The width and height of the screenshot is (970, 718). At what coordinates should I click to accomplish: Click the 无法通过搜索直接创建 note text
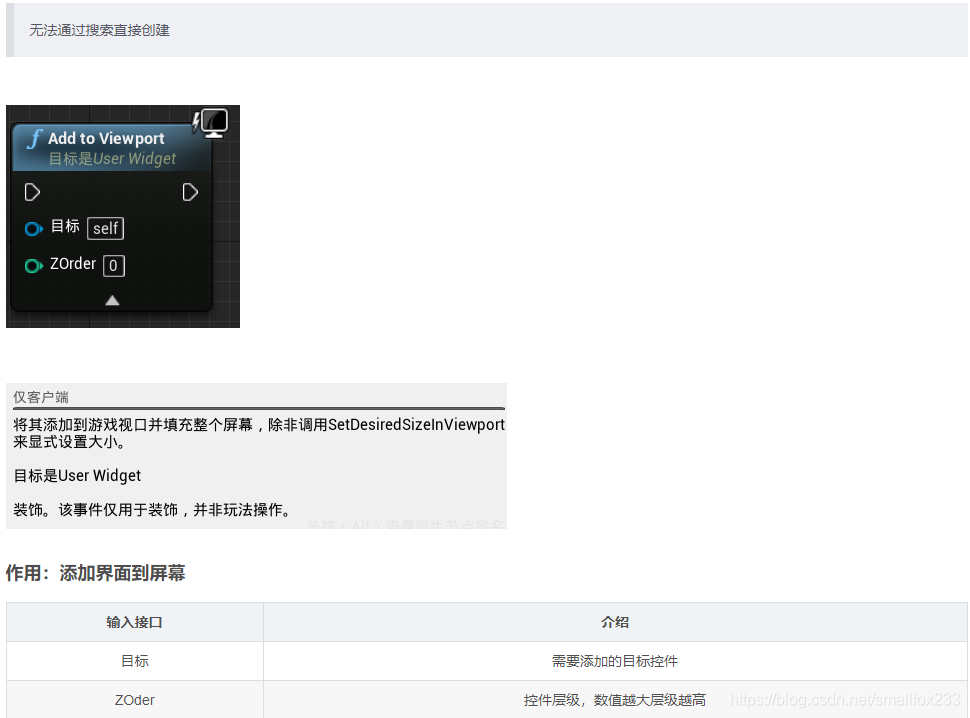point(100,30)
